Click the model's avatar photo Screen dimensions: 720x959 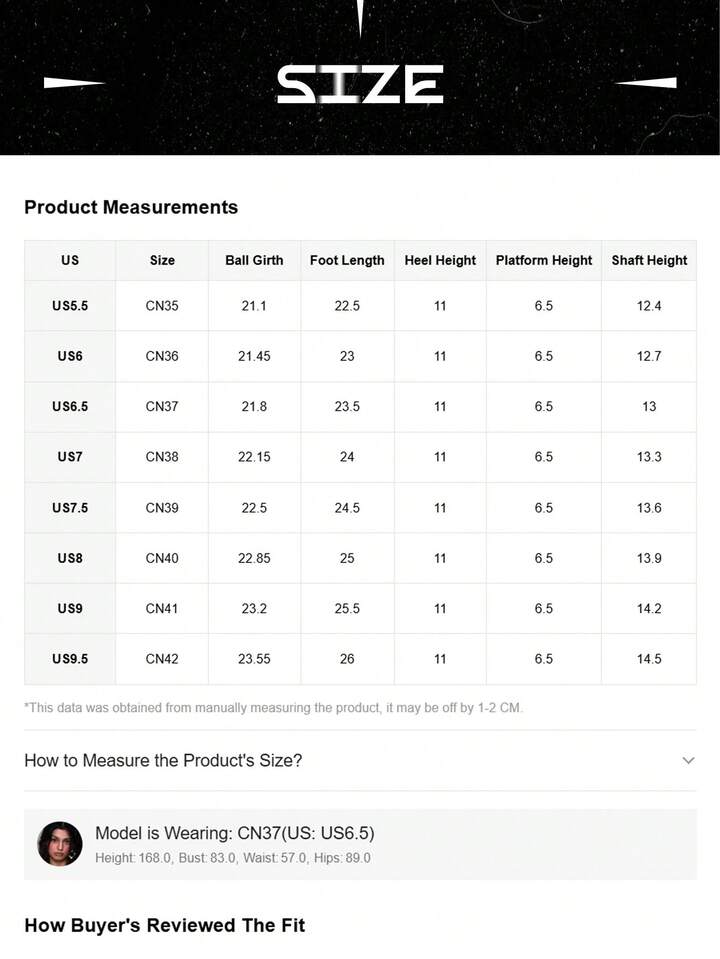pyautogui.click(x=60, y=844)
